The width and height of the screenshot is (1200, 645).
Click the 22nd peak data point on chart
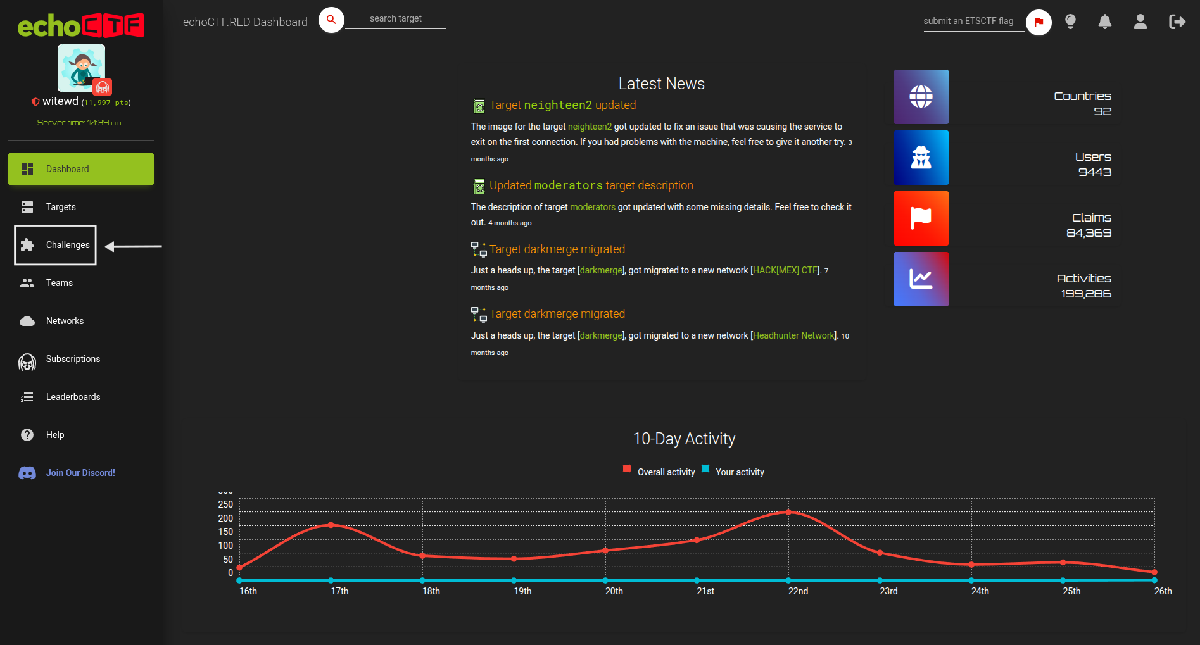pos(788,512)
